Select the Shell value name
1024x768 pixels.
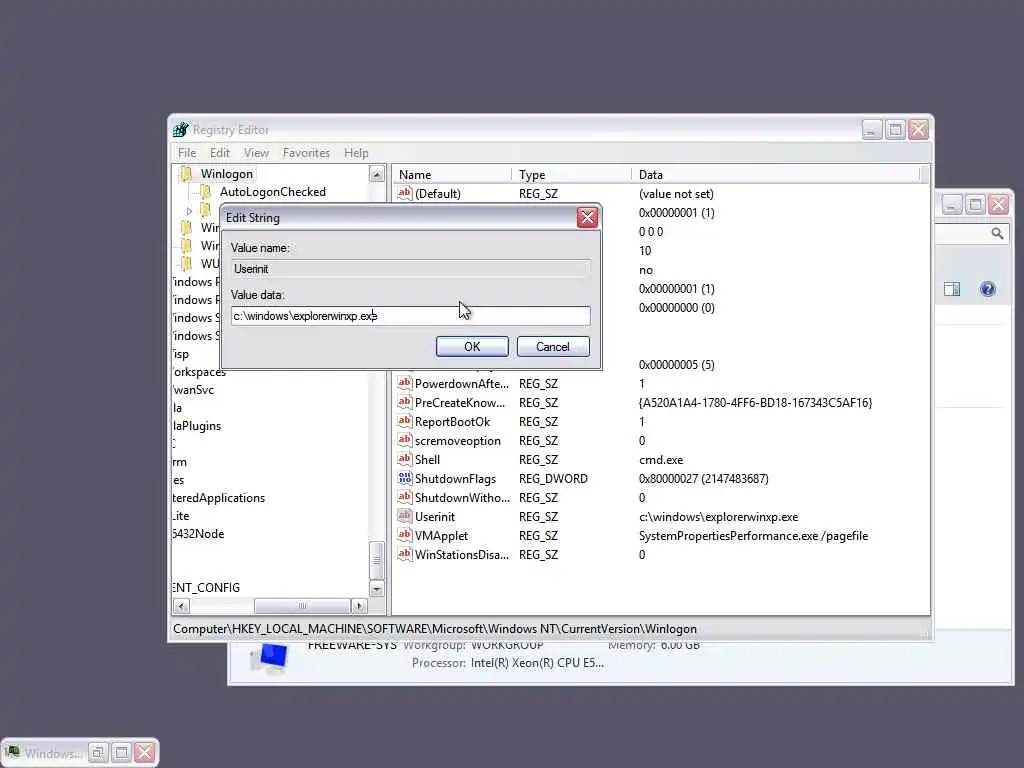click(x=427, y=460)
